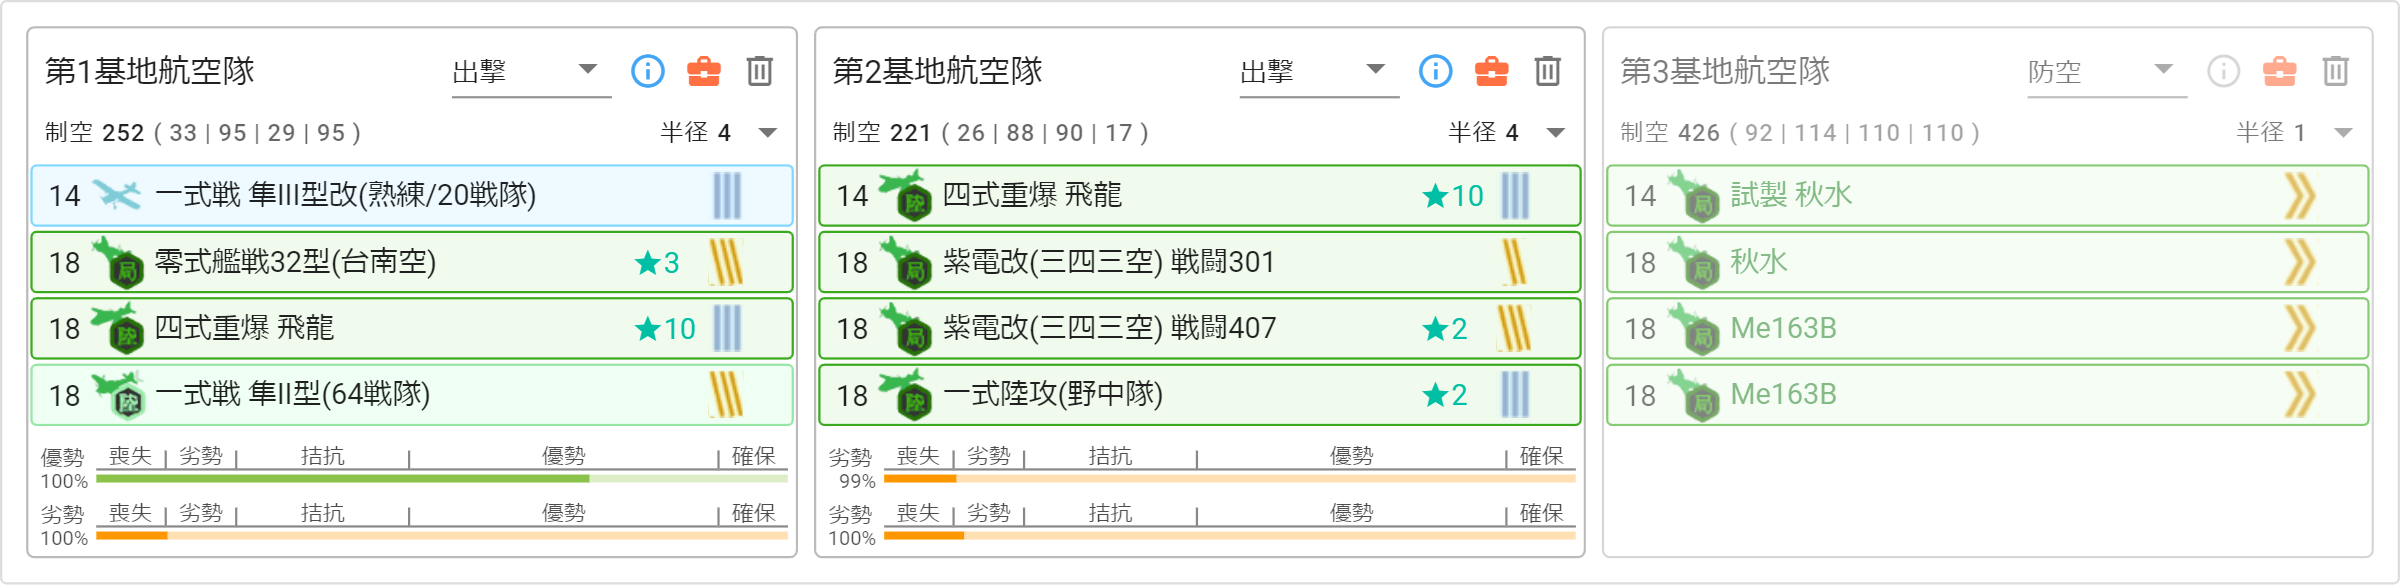Click ★10 improvement level on 四式重爆 飛龍 in 第1基地航空隊
This screenshot has width=2400, height=586.
(665, 329)
